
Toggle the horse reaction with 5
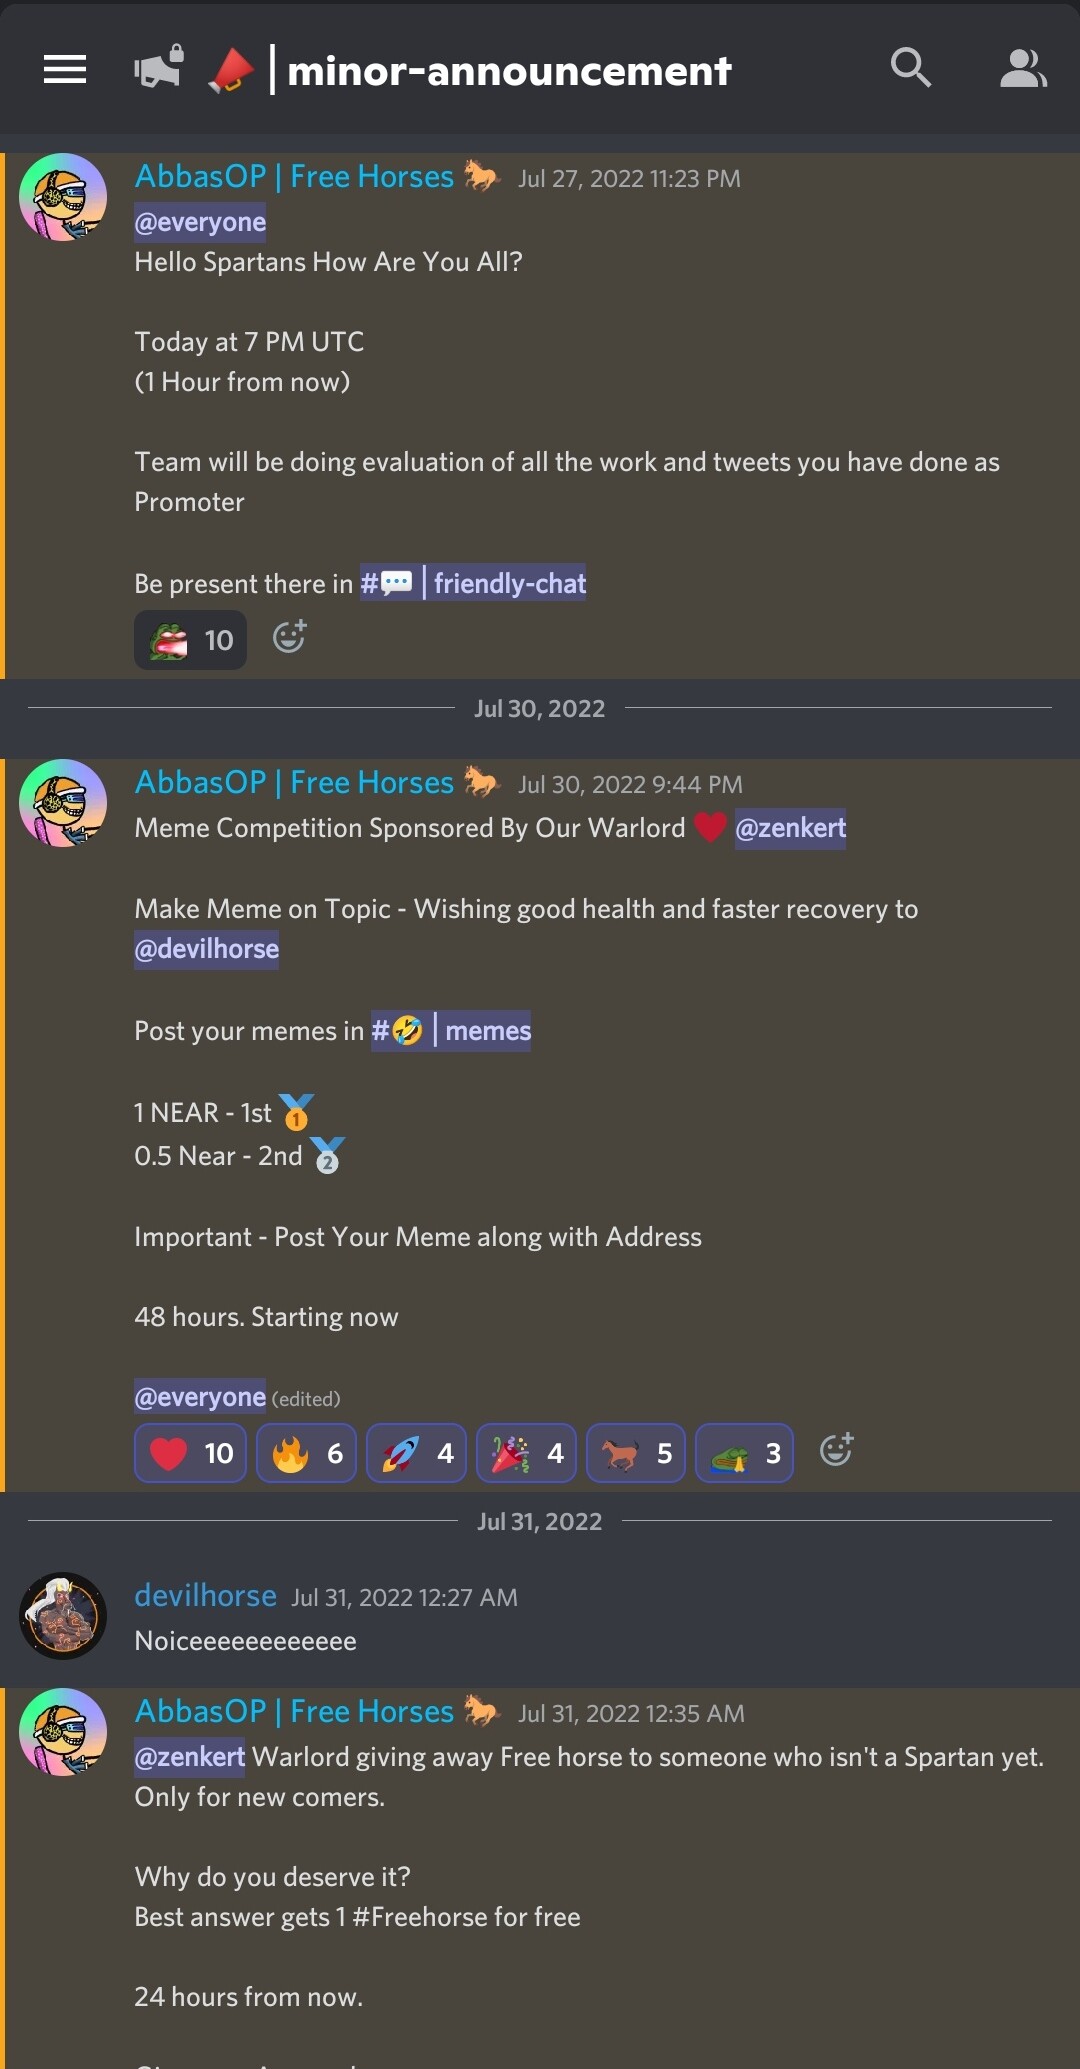636,1453
